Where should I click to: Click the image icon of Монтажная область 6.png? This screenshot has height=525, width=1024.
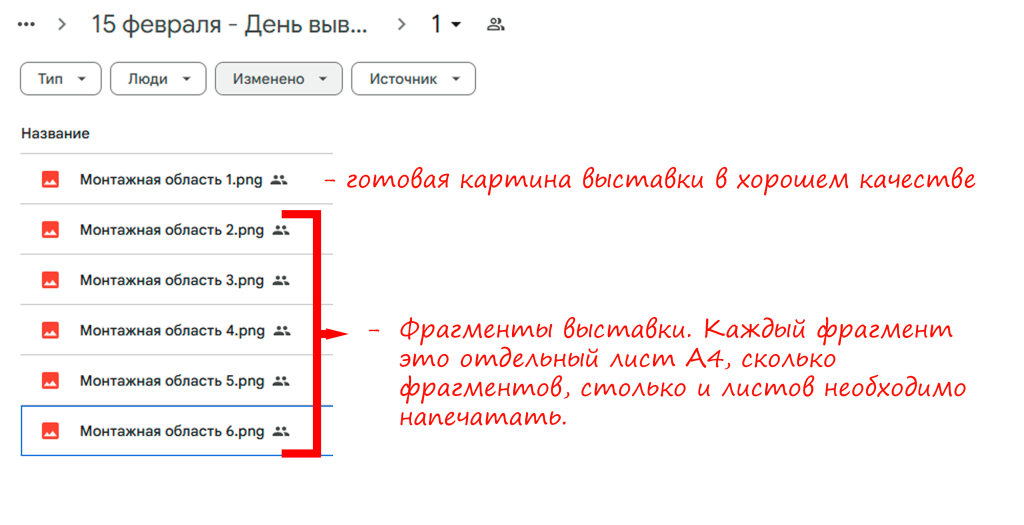[50, 431]
